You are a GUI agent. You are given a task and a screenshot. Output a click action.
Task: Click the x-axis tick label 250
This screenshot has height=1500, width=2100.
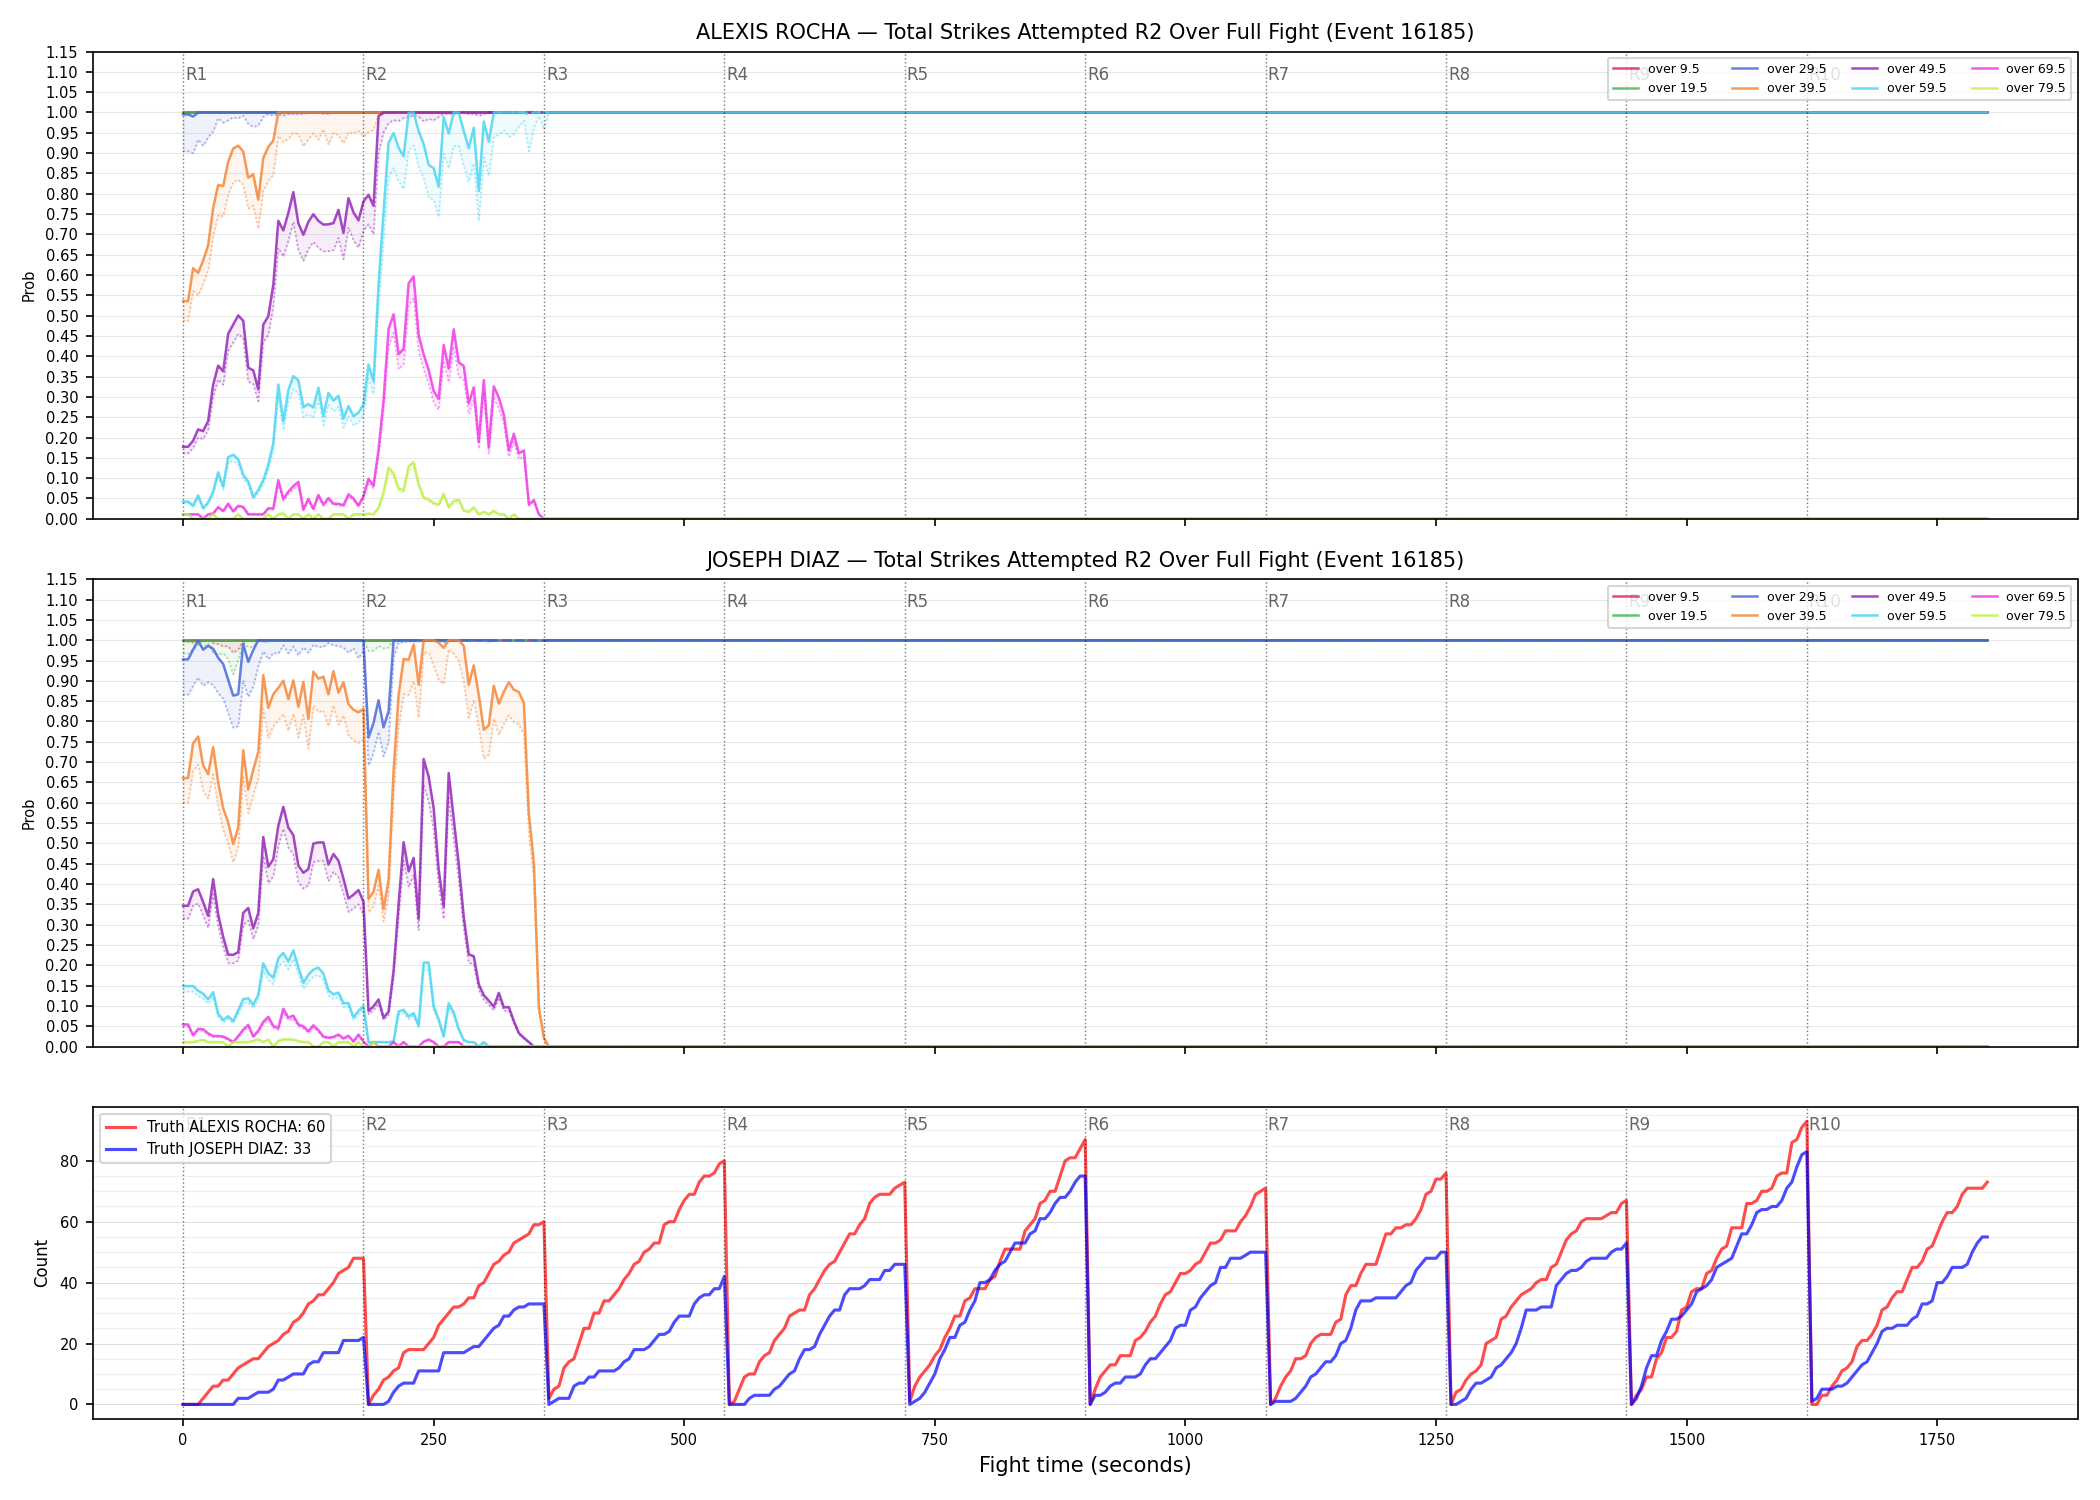433,1440
